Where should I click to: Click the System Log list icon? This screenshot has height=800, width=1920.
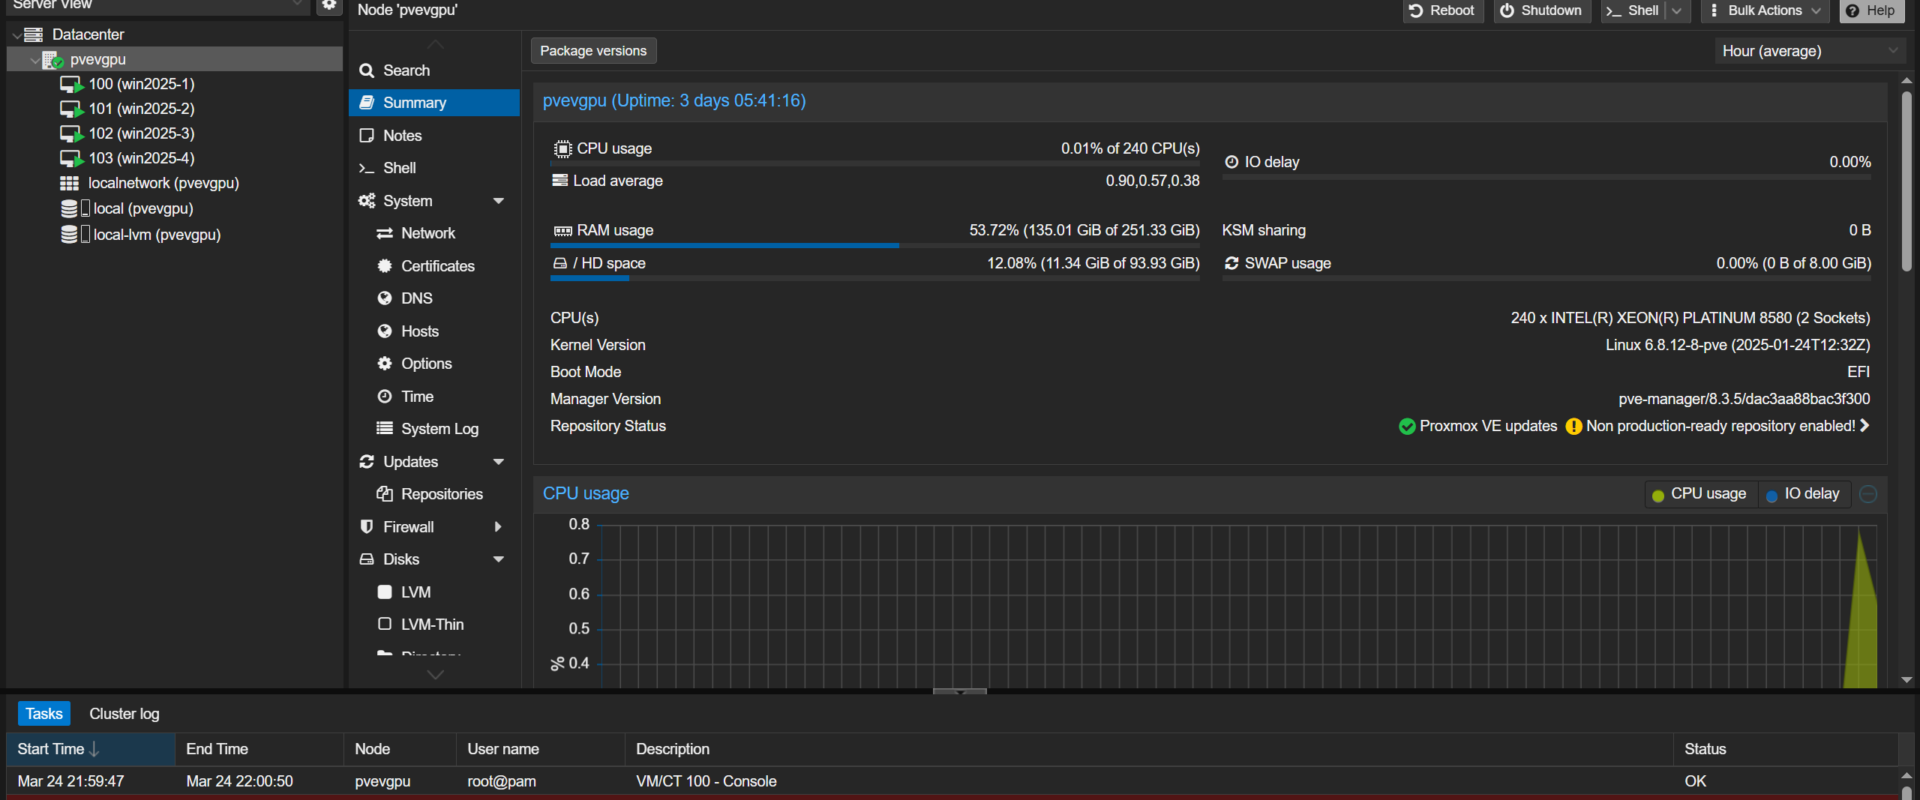pyautogui.click(x=384, y=429)
